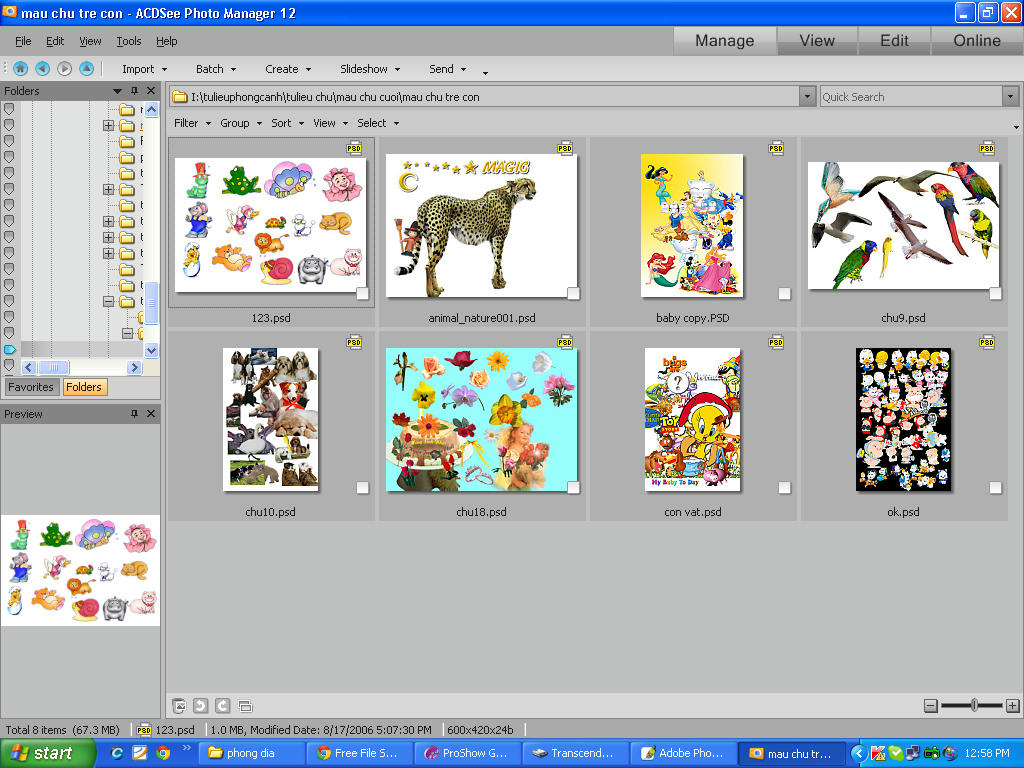Click the Quick Search input field
Viewport: 1024px width, 768px height.
tap(911, 97)
